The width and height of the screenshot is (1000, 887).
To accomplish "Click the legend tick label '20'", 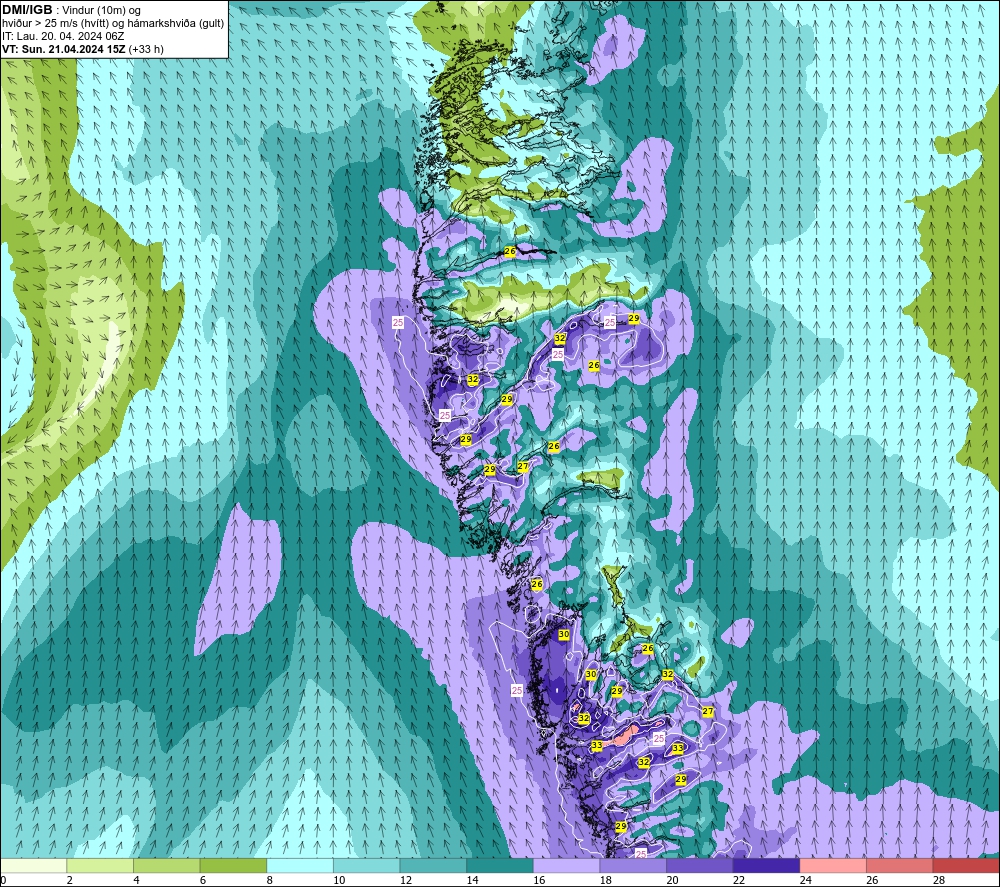I will (672, 880).
